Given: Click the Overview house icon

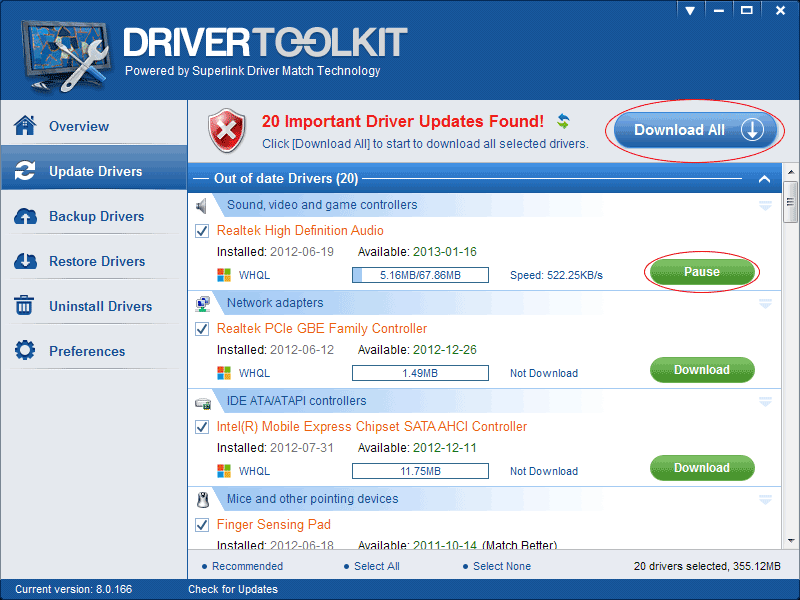Looking at the screenshot, I should point(25,125).
